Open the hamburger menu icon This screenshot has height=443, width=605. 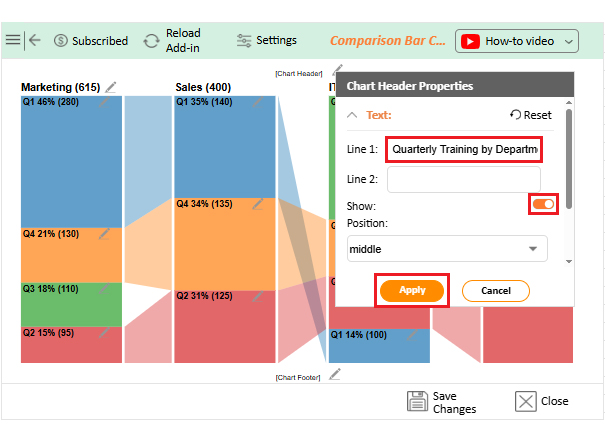[x=12, y=40]
